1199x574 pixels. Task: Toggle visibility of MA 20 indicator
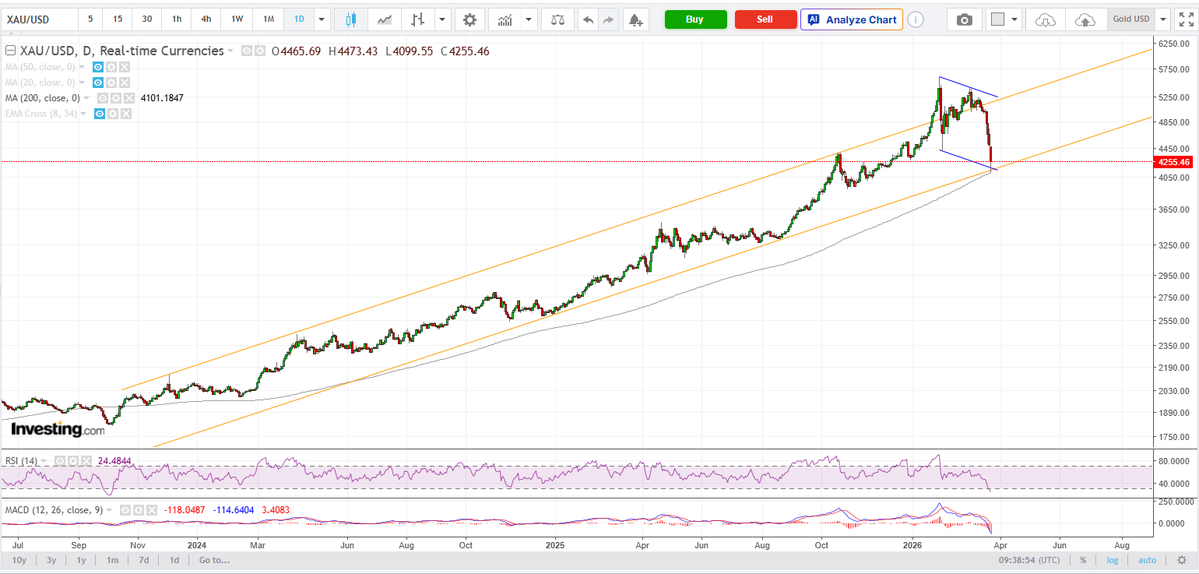point(98,82)
